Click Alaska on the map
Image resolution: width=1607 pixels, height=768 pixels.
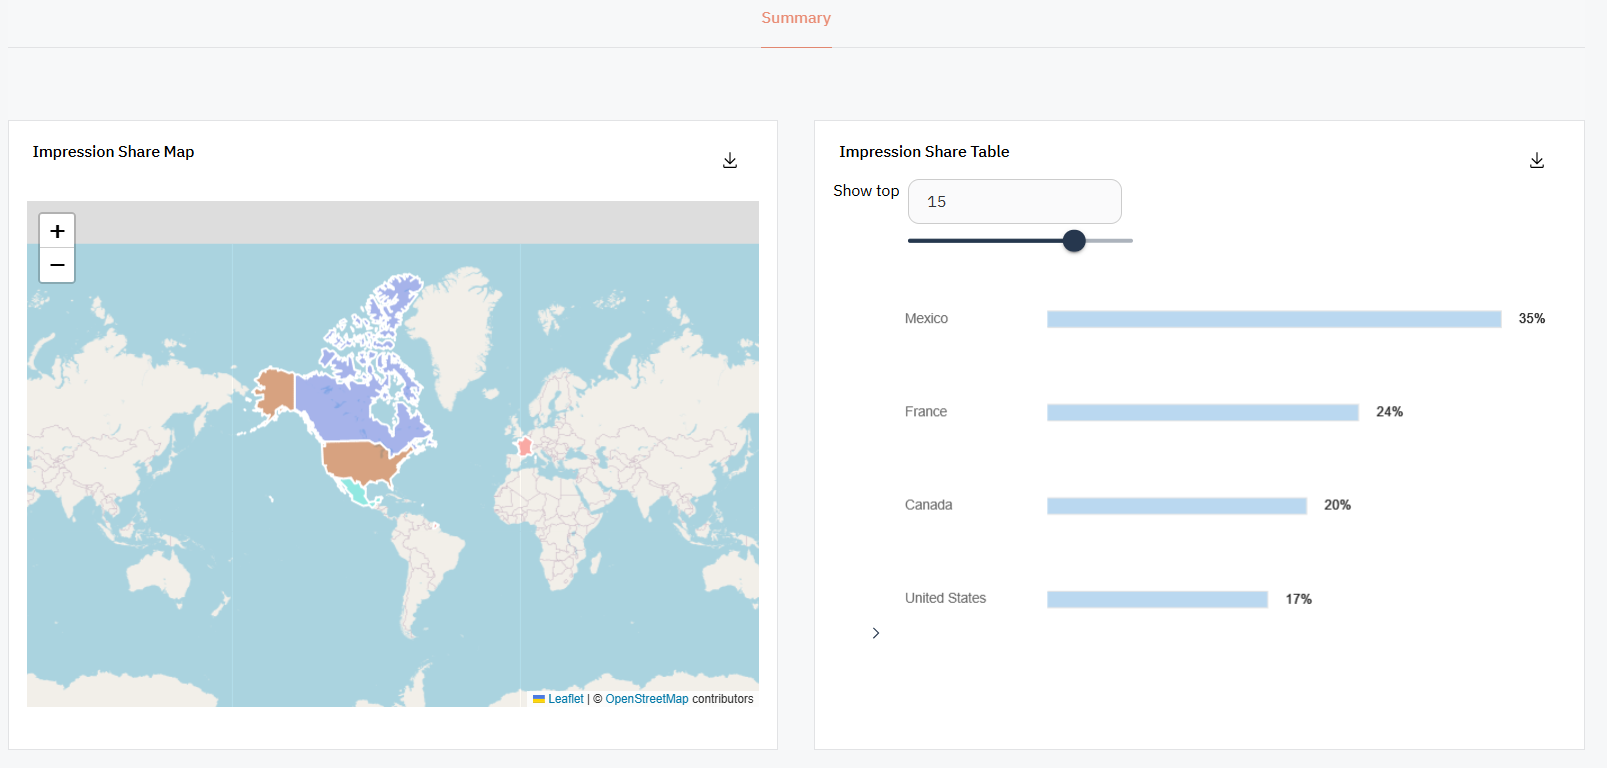click(x=274, y=390)
